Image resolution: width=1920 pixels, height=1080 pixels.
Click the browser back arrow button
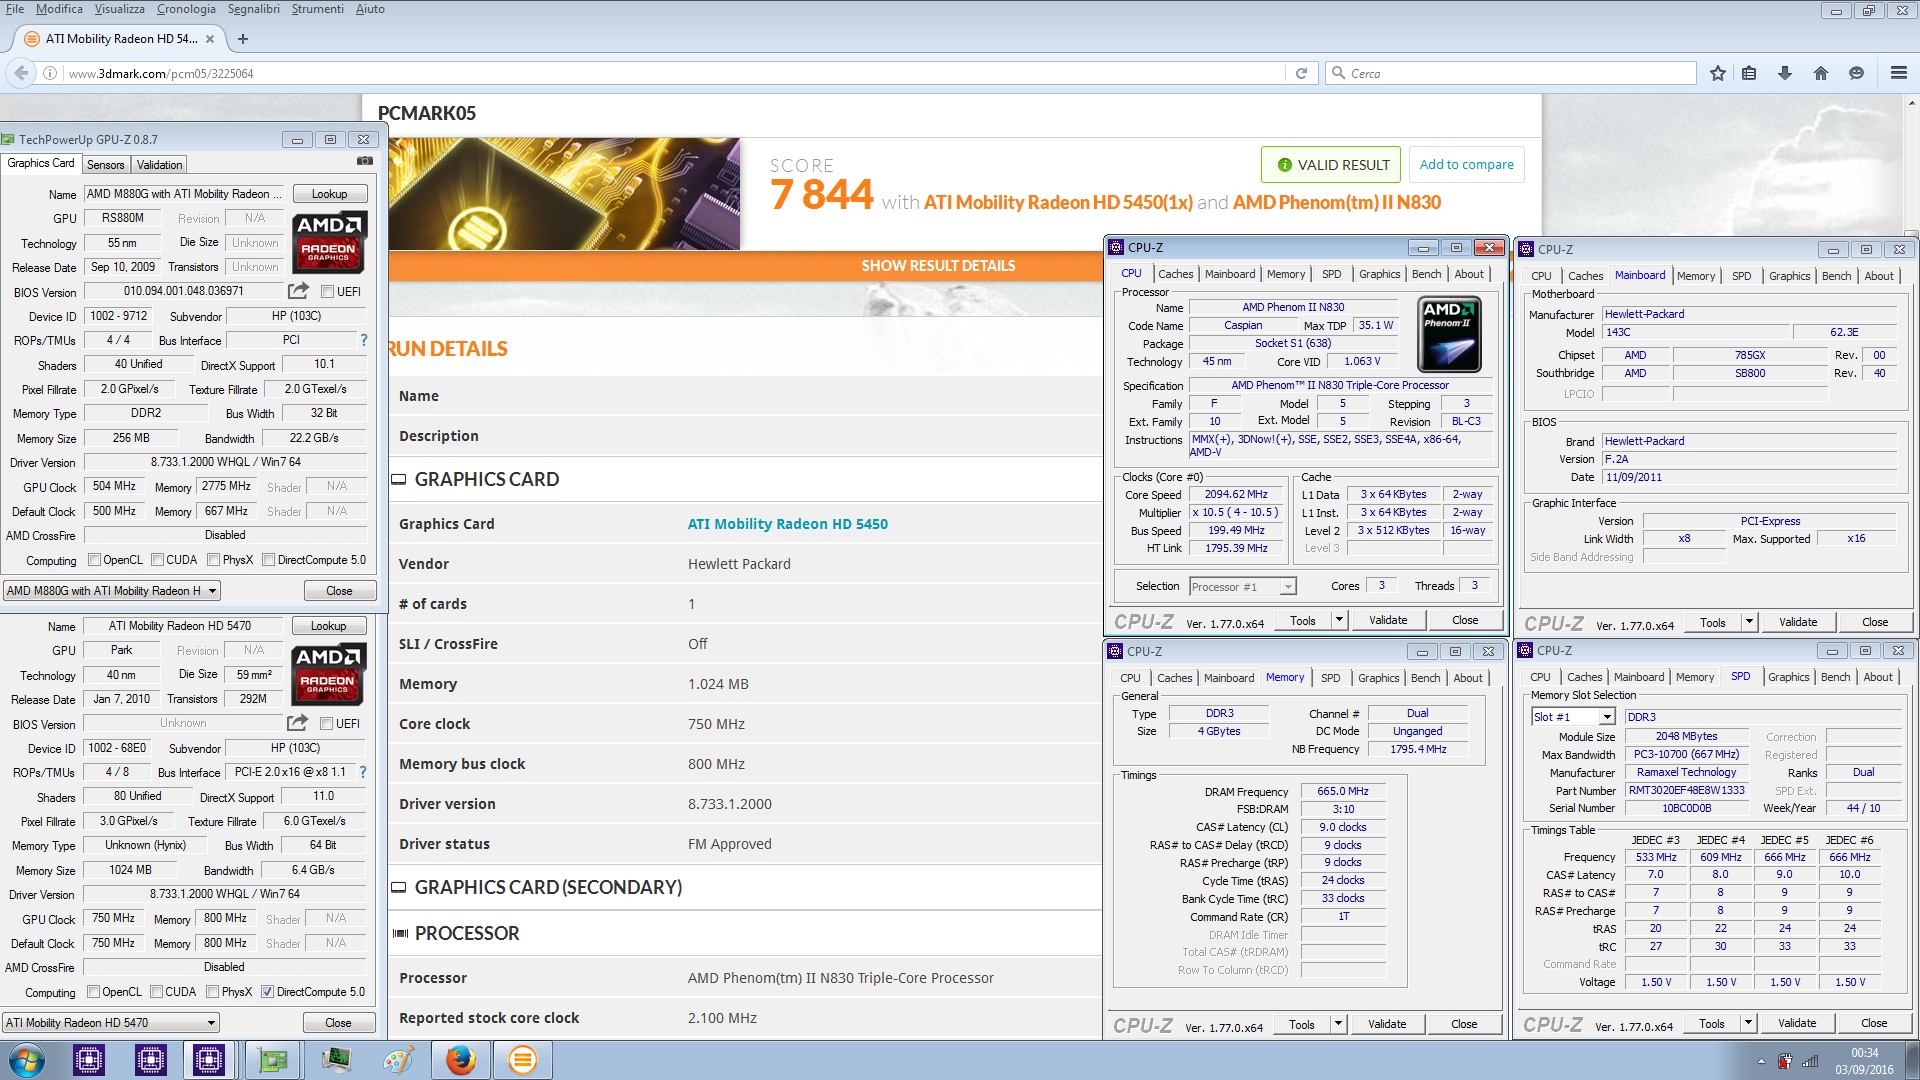tap(21, 73)
